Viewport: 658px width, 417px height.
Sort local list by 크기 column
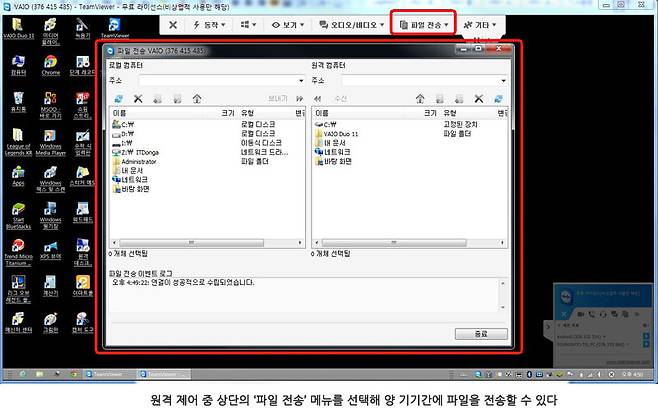pyautogui.click(x=227, y=113)
